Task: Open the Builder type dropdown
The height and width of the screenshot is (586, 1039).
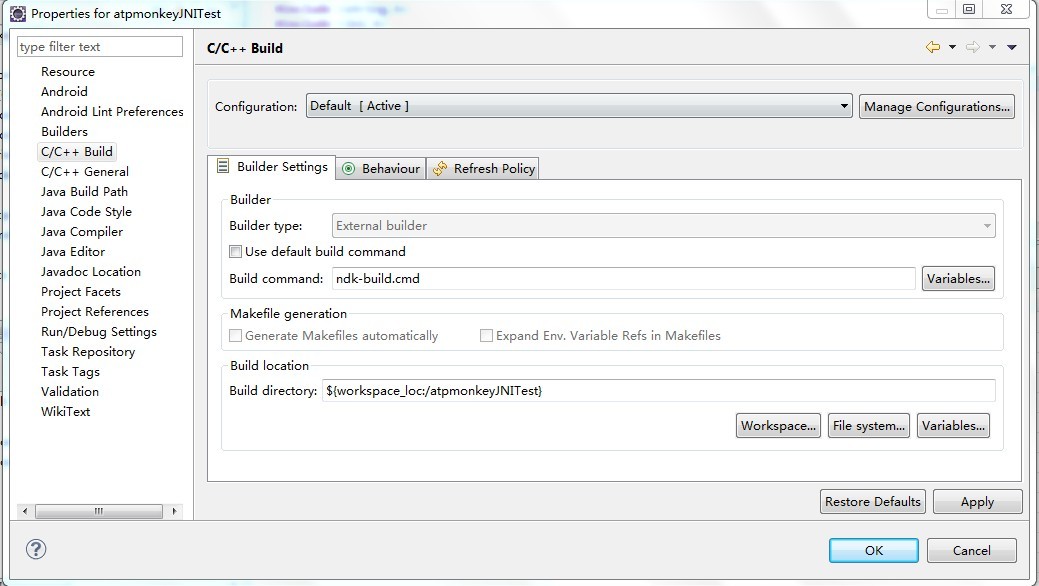Action: [663, 226]
